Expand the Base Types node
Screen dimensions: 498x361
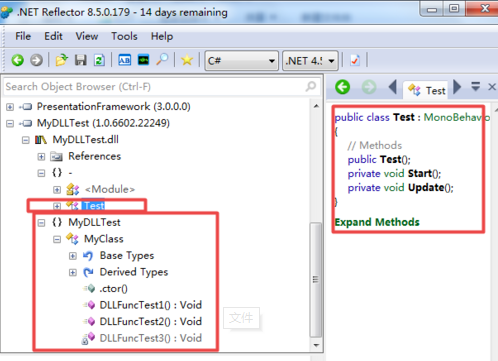(x=73, y=256)
